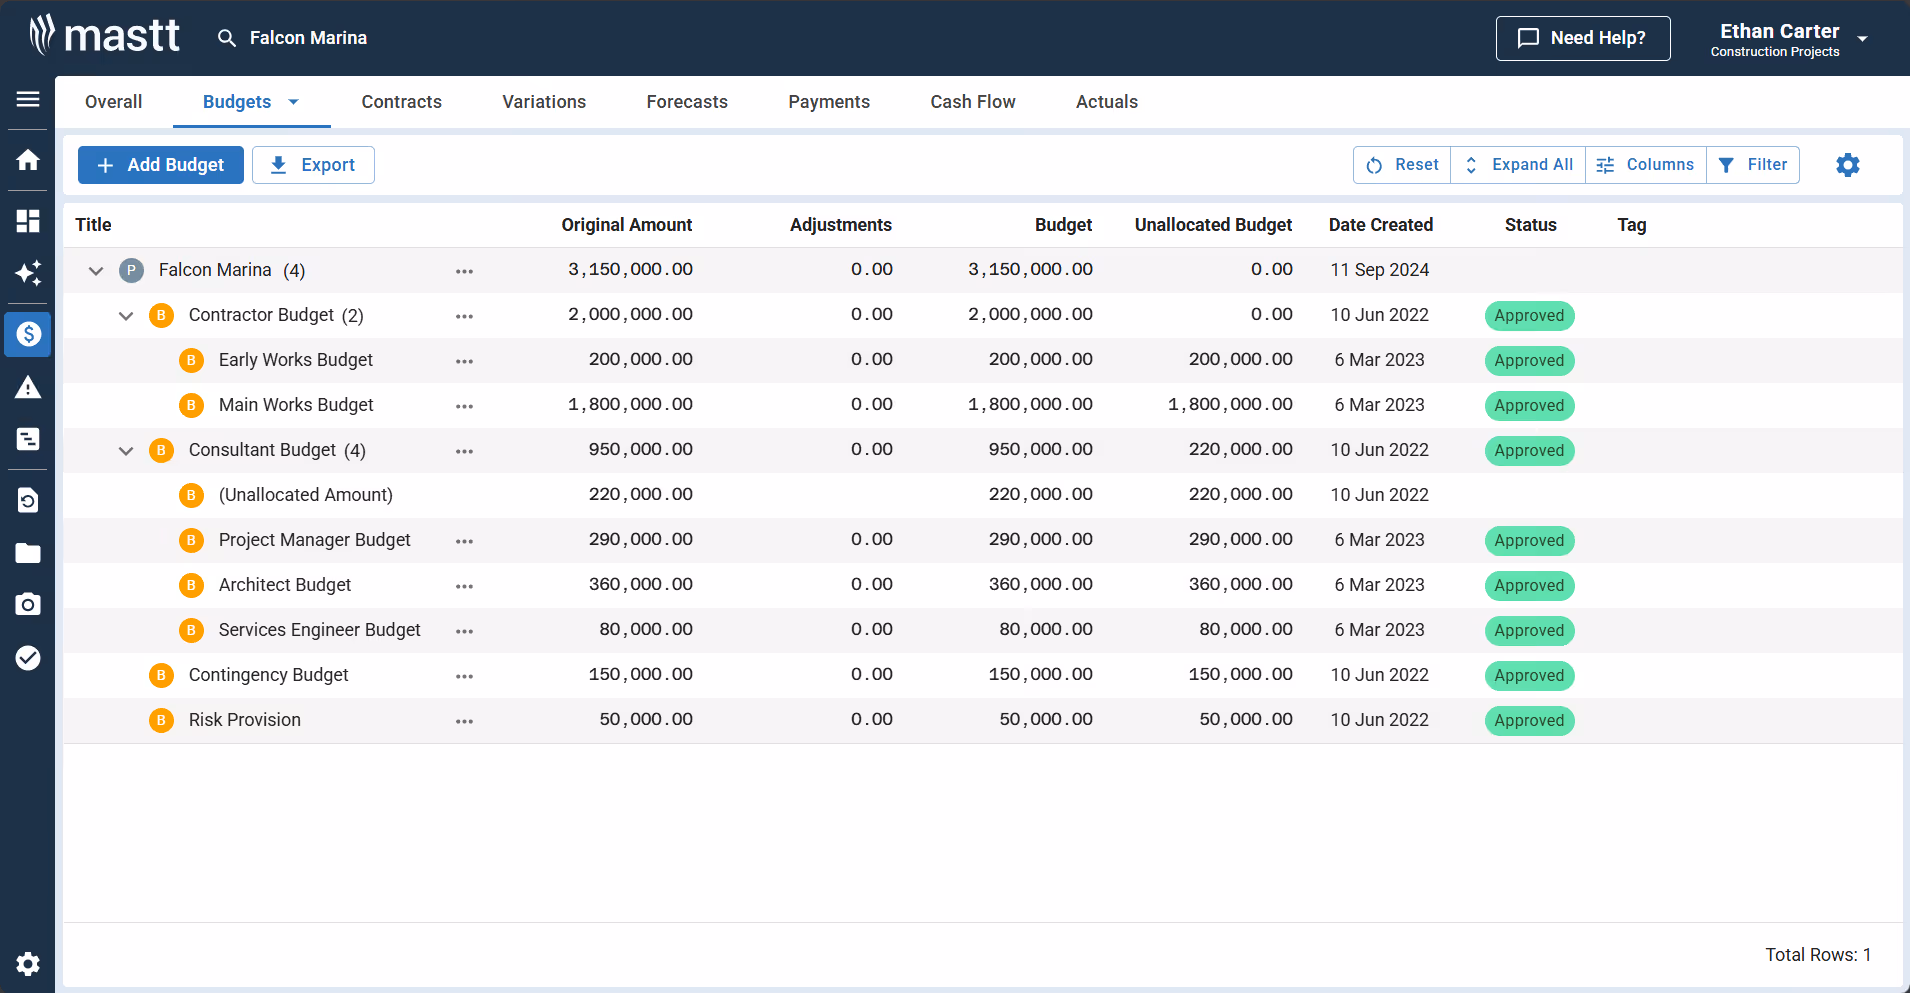Select the Approvals checkmark icon
This screenshot has width=1910, height=993.
(27, 658)
